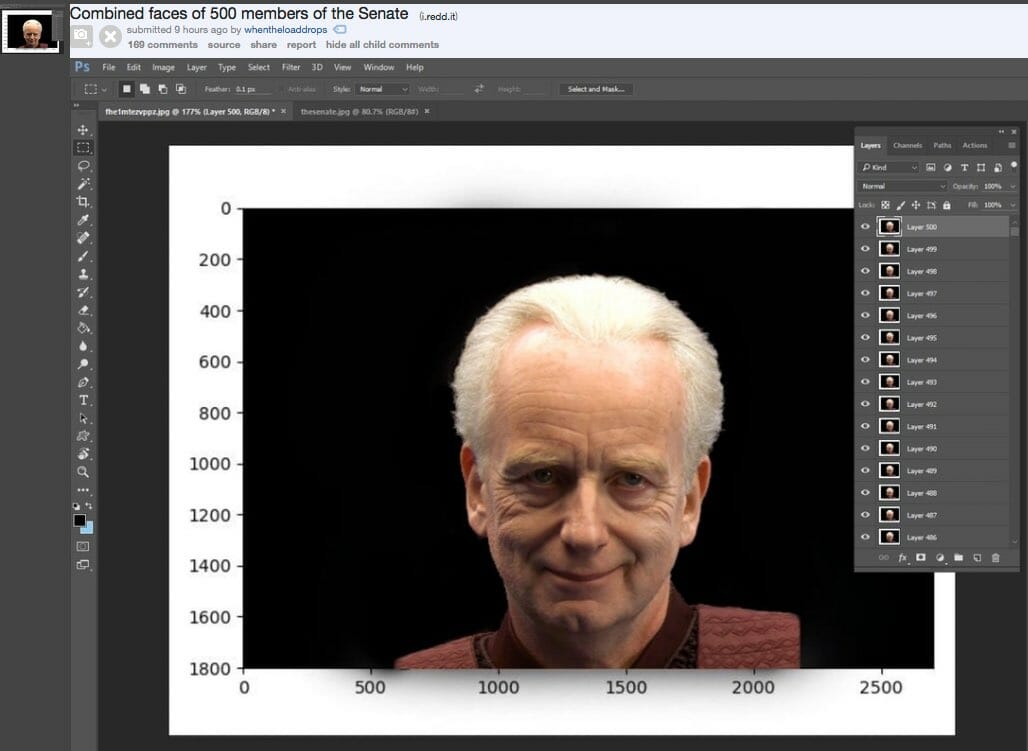Select the History Brush tool
The height and width of the screenshot is (751, 1028).
click(x=83, y=292)
